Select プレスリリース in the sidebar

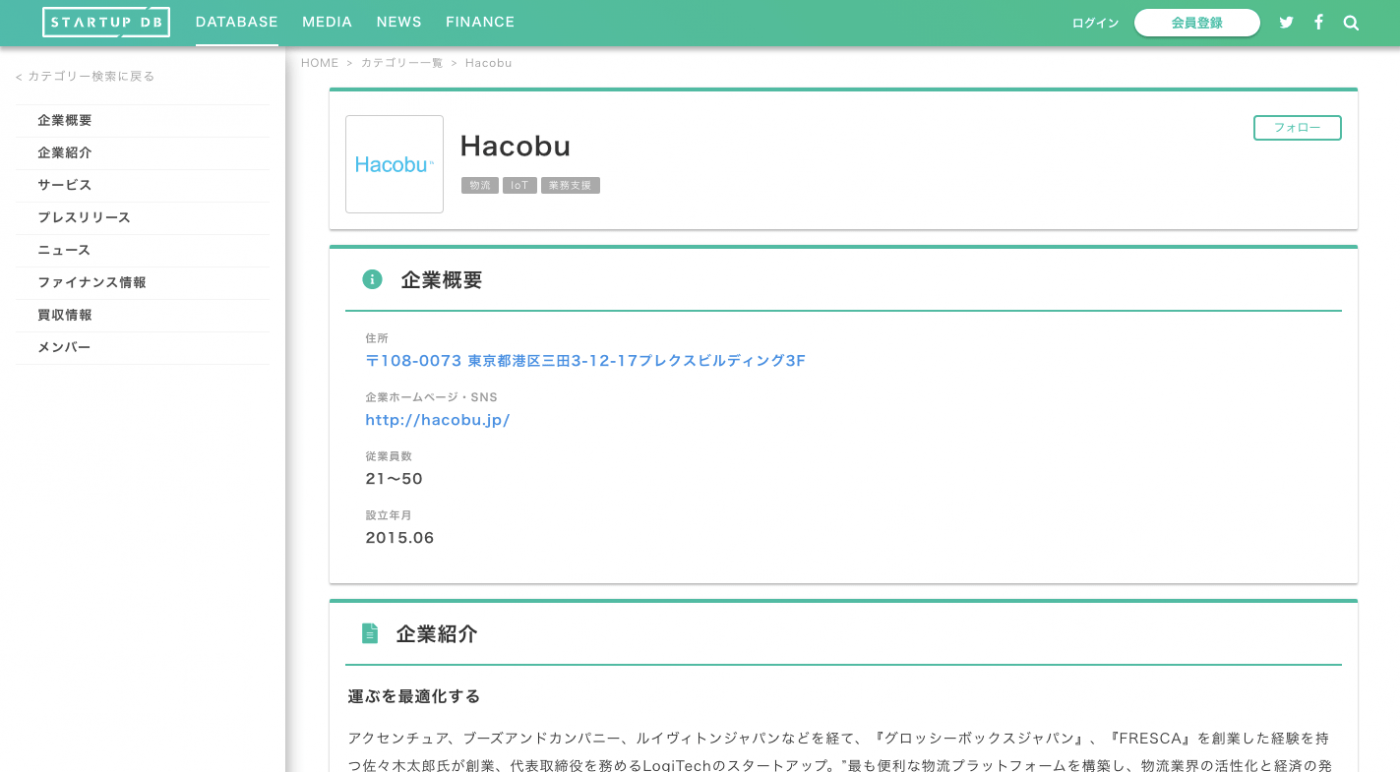(142, 218)
